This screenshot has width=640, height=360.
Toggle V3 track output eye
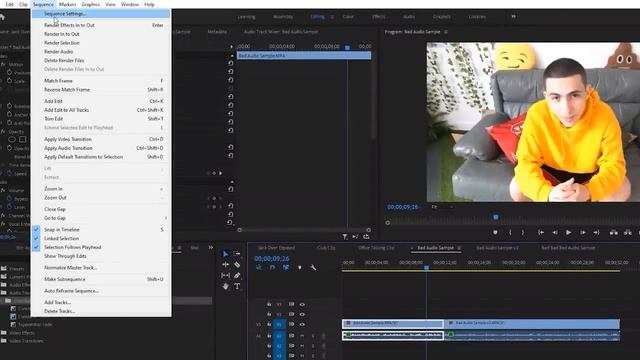(302, 304)
